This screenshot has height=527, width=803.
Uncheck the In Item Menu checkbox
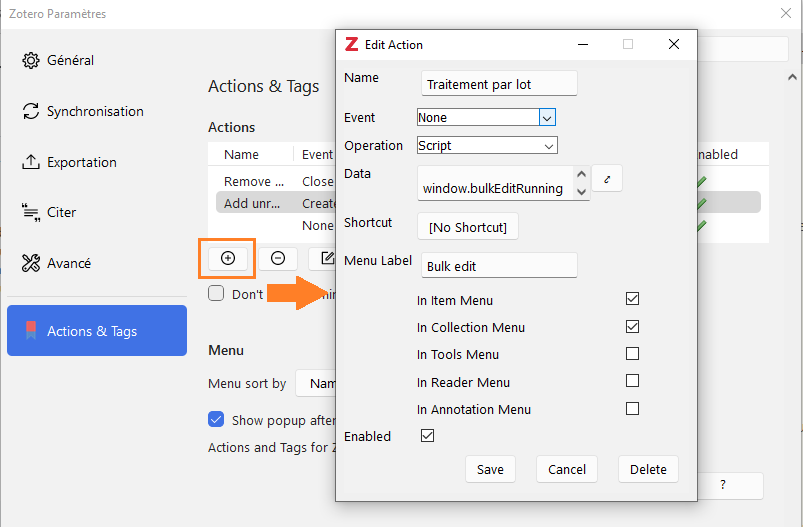click(x=632, y=299)
